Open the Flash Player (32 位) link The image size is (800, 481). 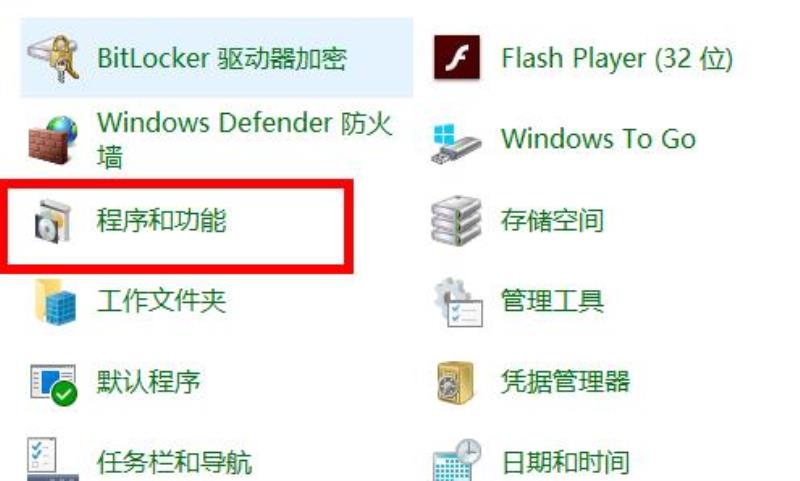pos(617,58)
